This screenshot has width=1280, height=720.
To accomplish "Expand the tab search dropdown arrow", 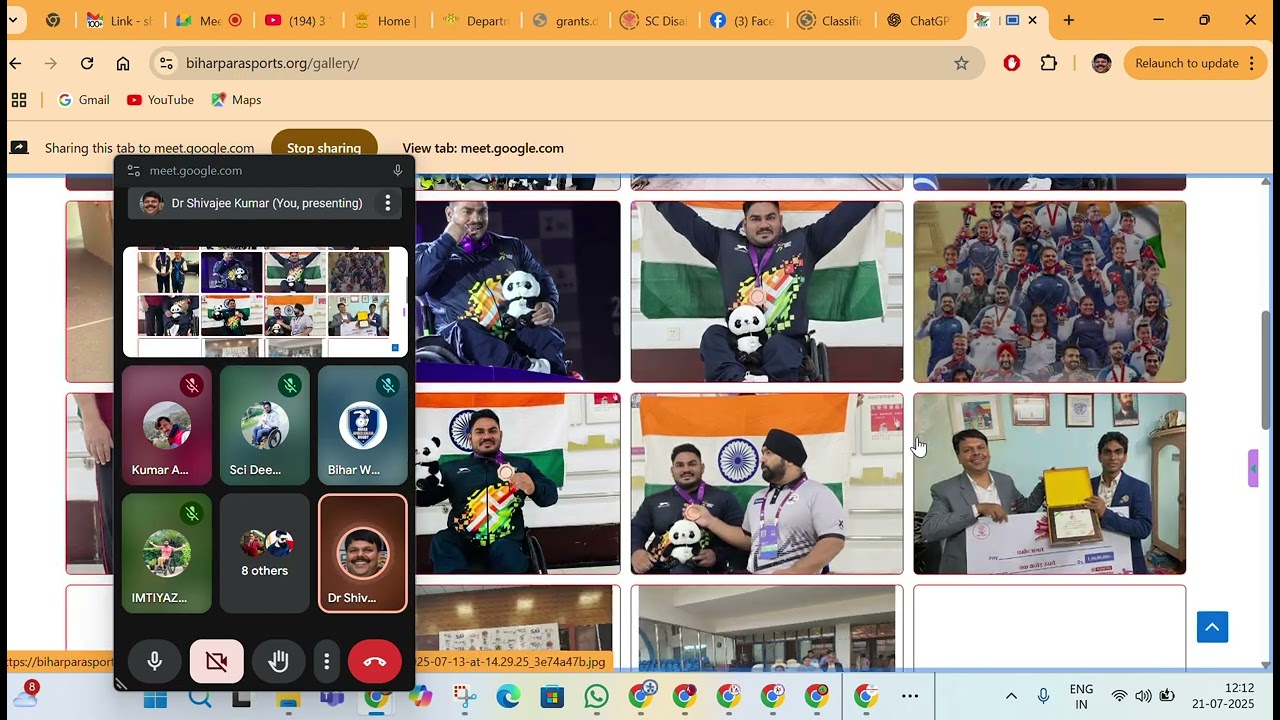I will [13, 20].
